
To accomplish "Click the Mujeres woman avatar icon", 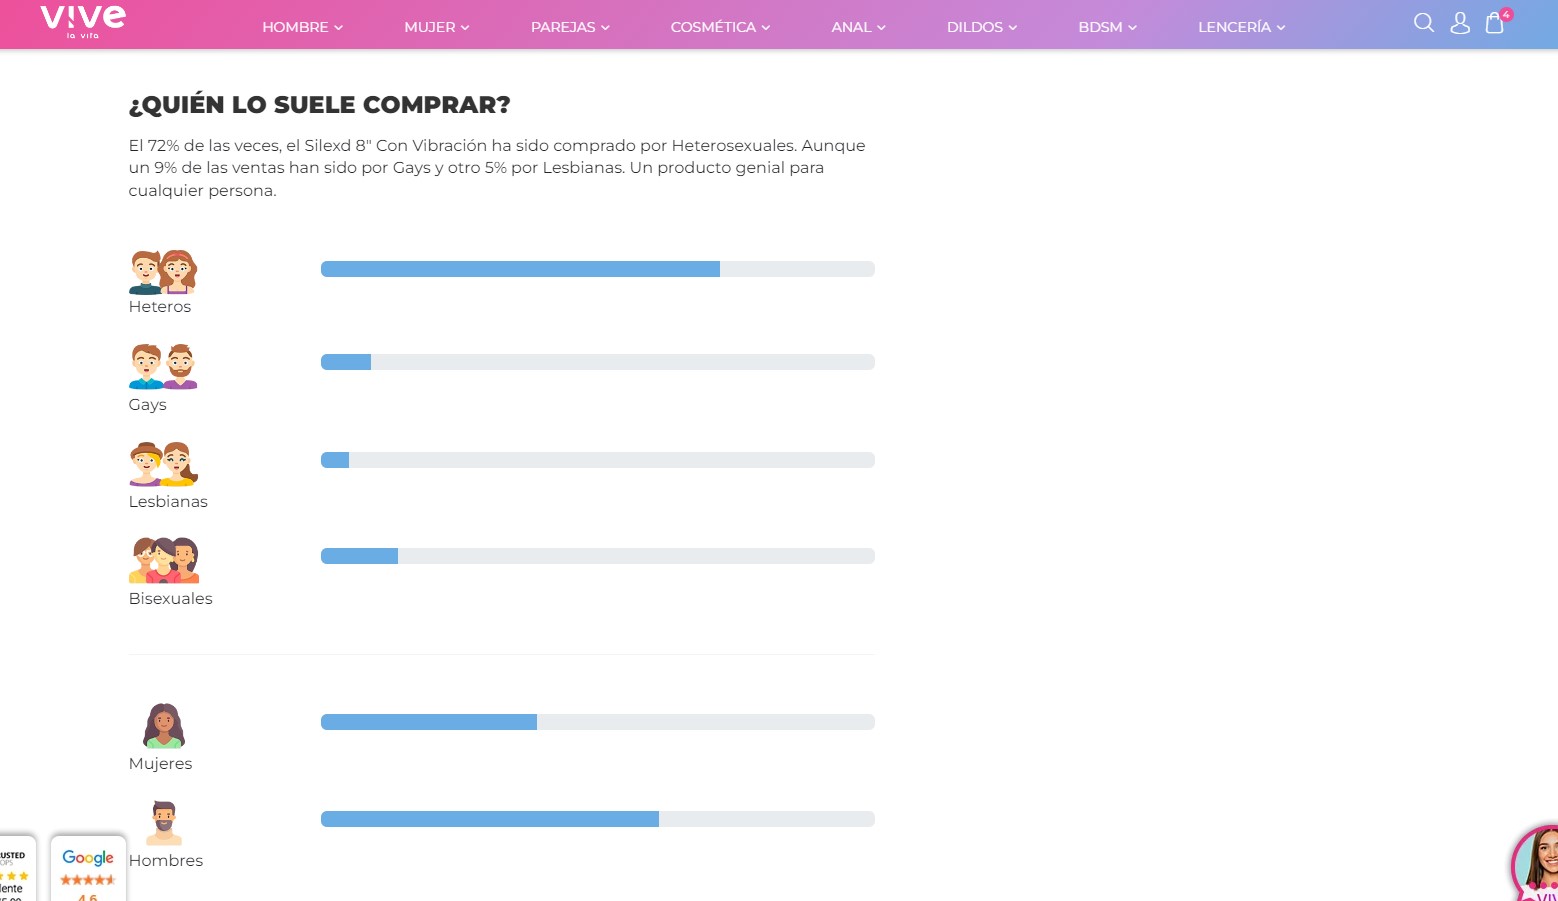I will pyautogui.click(x=164, y=726).
